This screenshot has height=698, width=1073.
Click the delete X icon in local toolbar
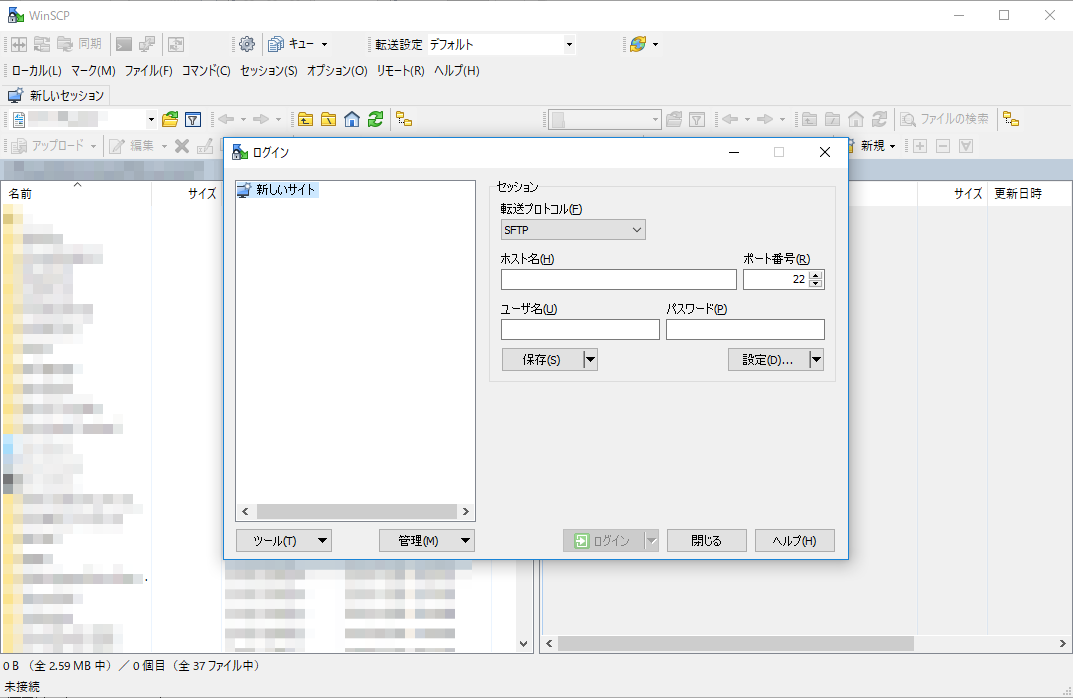pyautogui.click(x=181, y=146)
